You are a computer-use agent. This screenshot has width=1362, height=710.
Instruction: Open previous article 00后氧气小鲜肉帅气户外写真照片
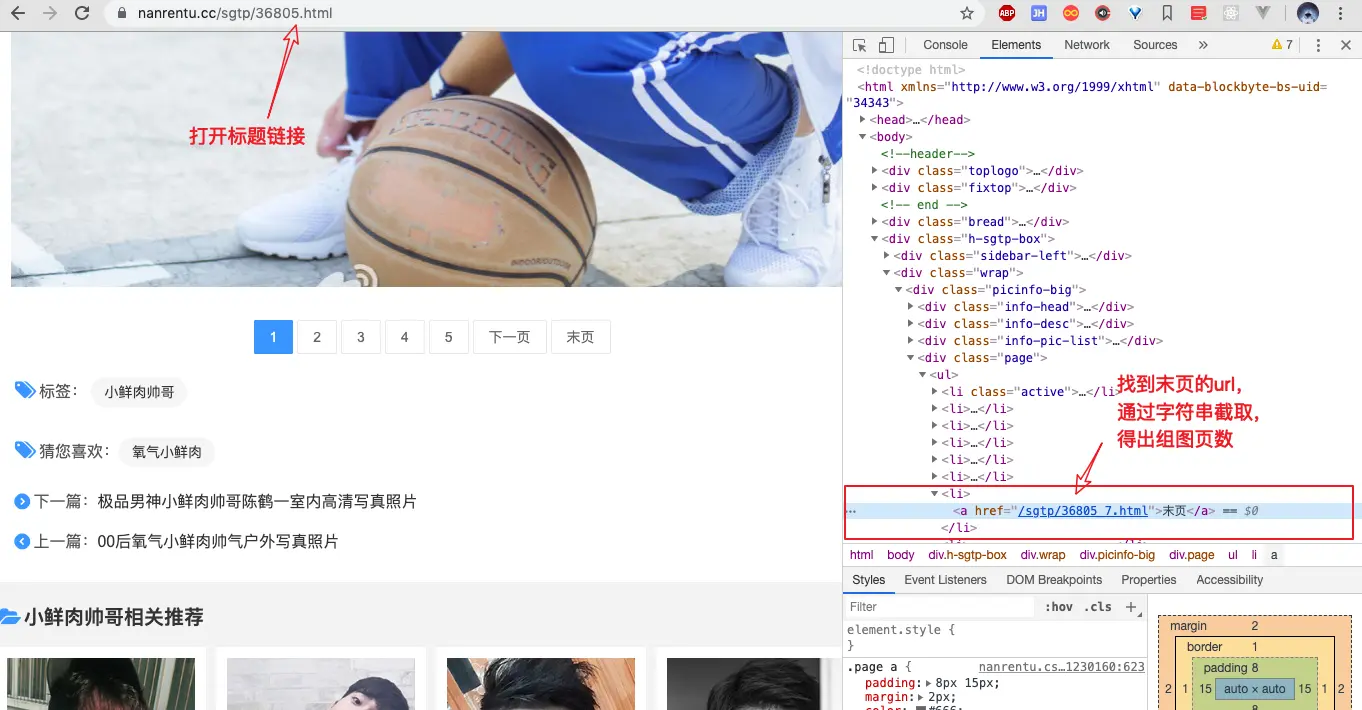point(218,541)
